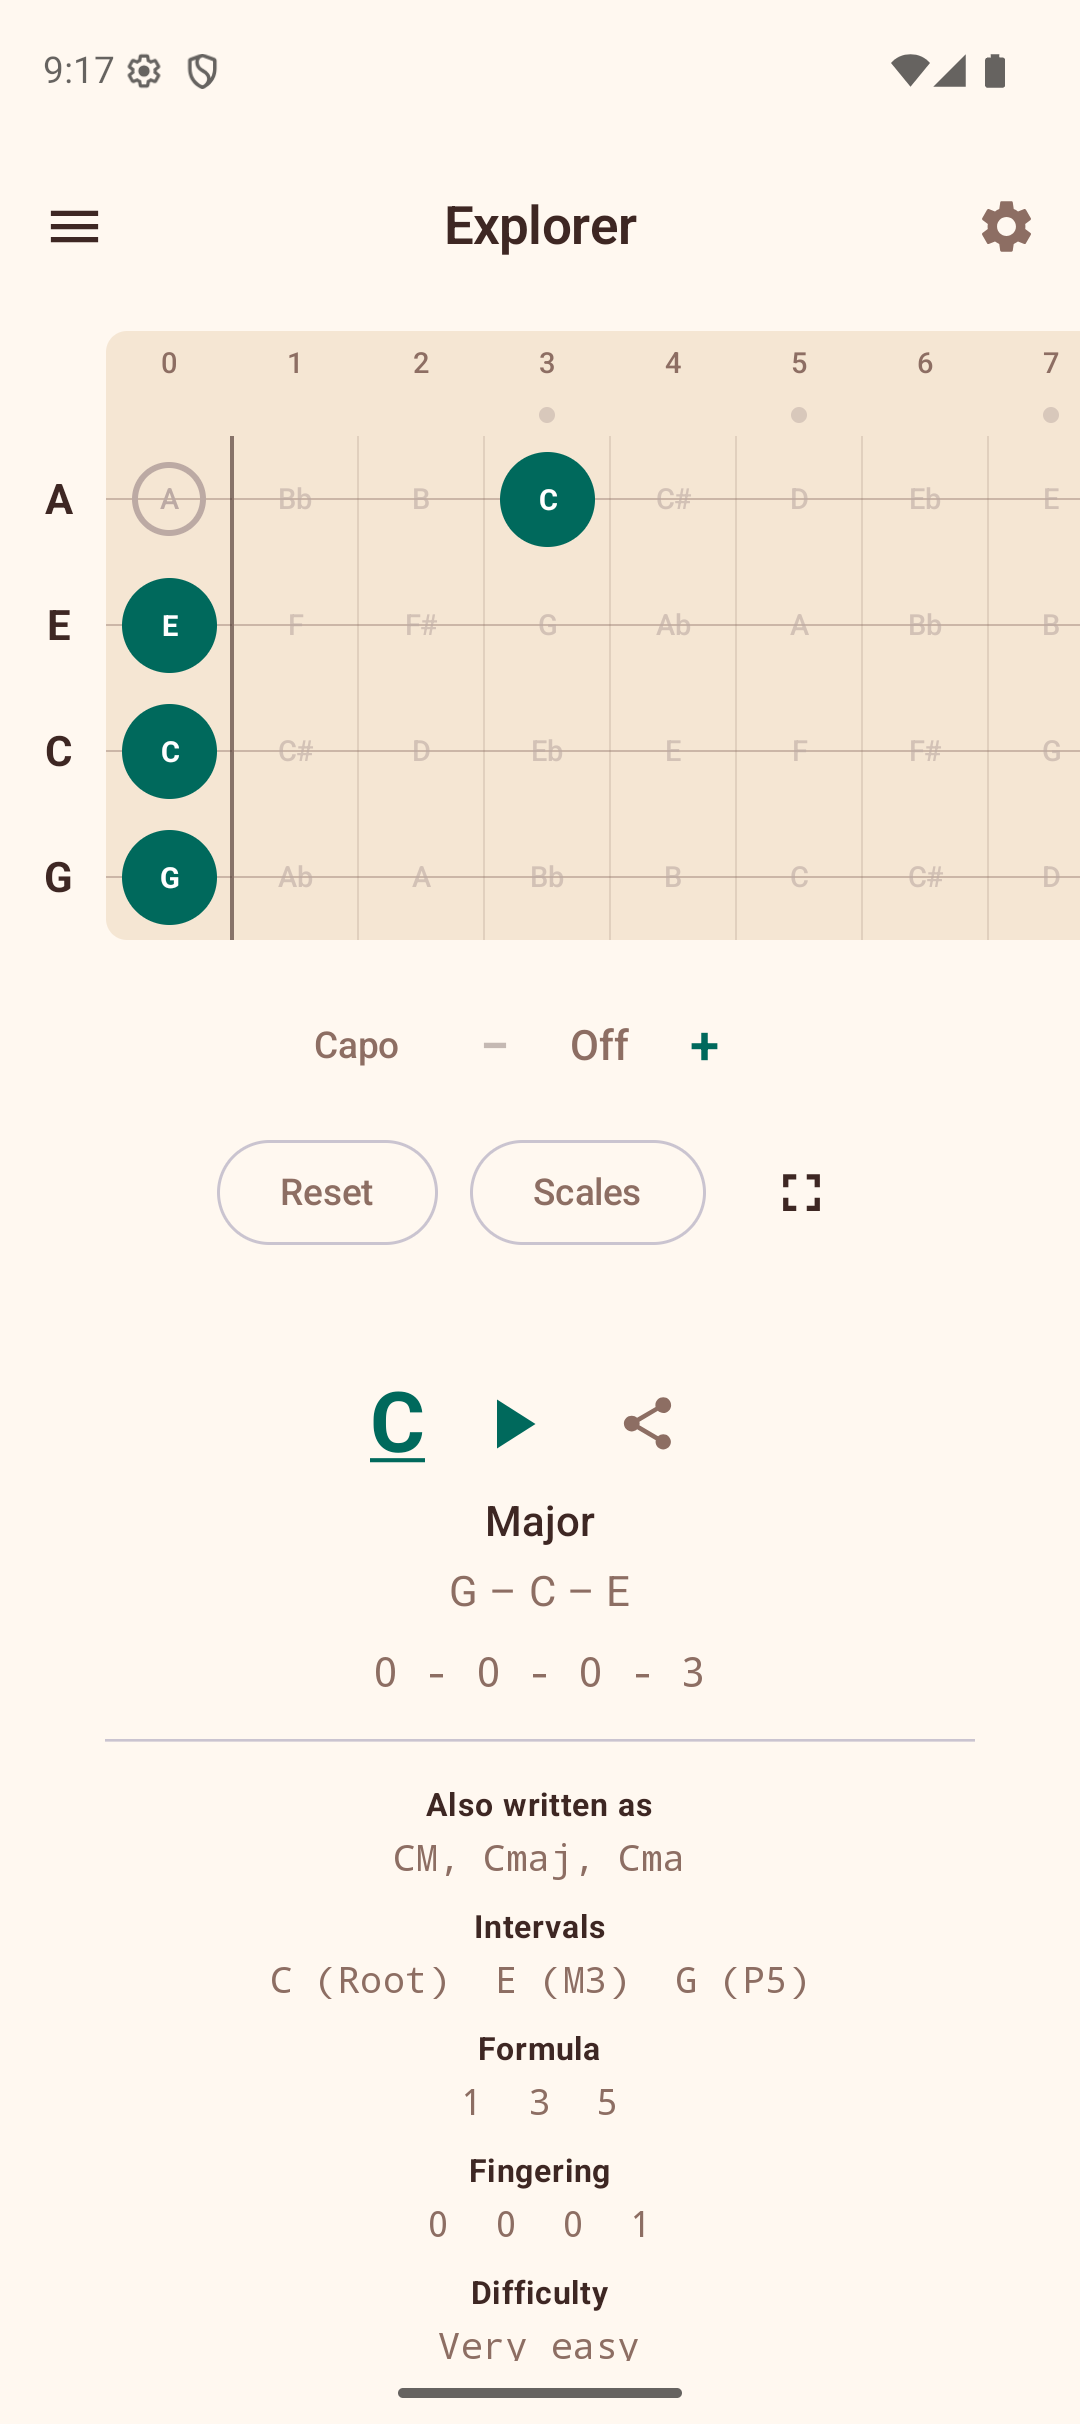Open the navigation drawer menu
1080x2424 pixels.
[75, 226]
